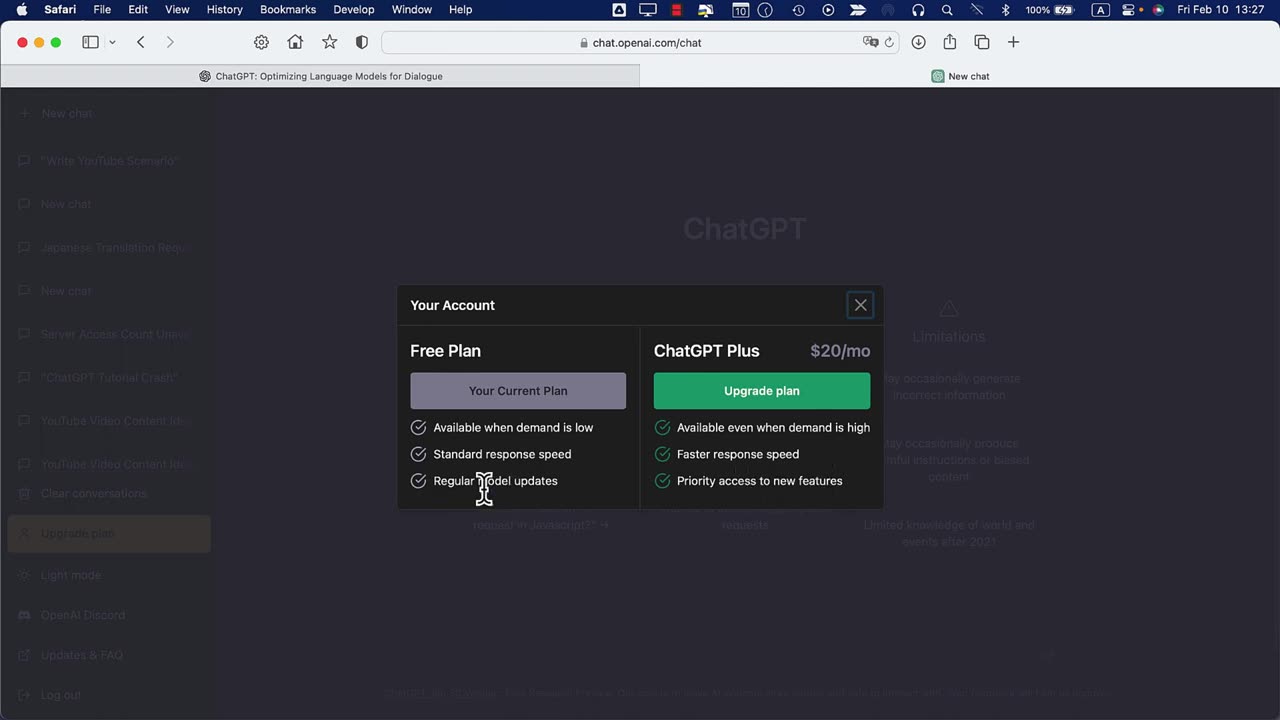Open the Privacy Report shield icon

[362, 42]
